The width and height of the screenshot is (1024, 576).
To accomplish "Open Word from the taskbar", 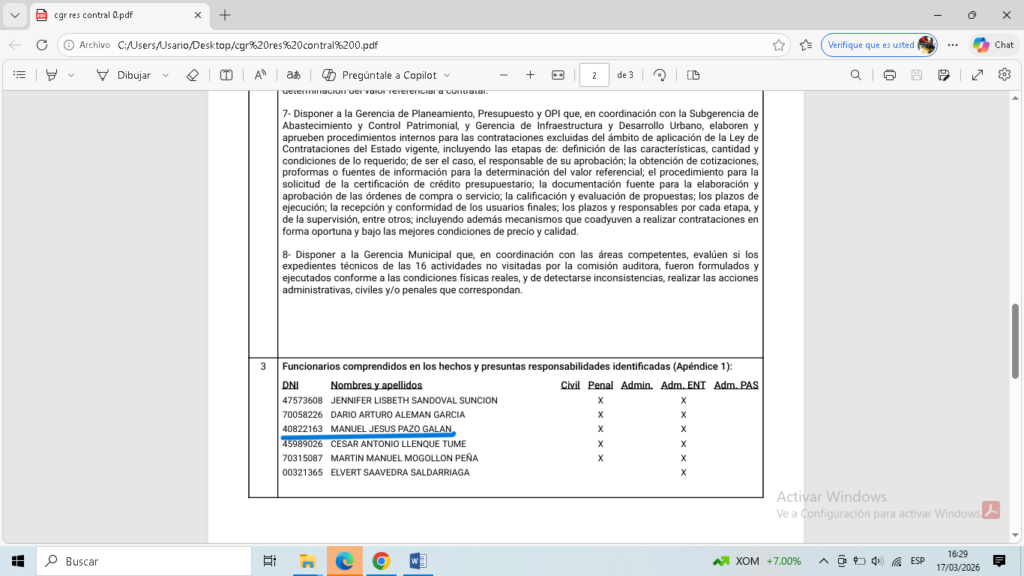I will (418, 561).
